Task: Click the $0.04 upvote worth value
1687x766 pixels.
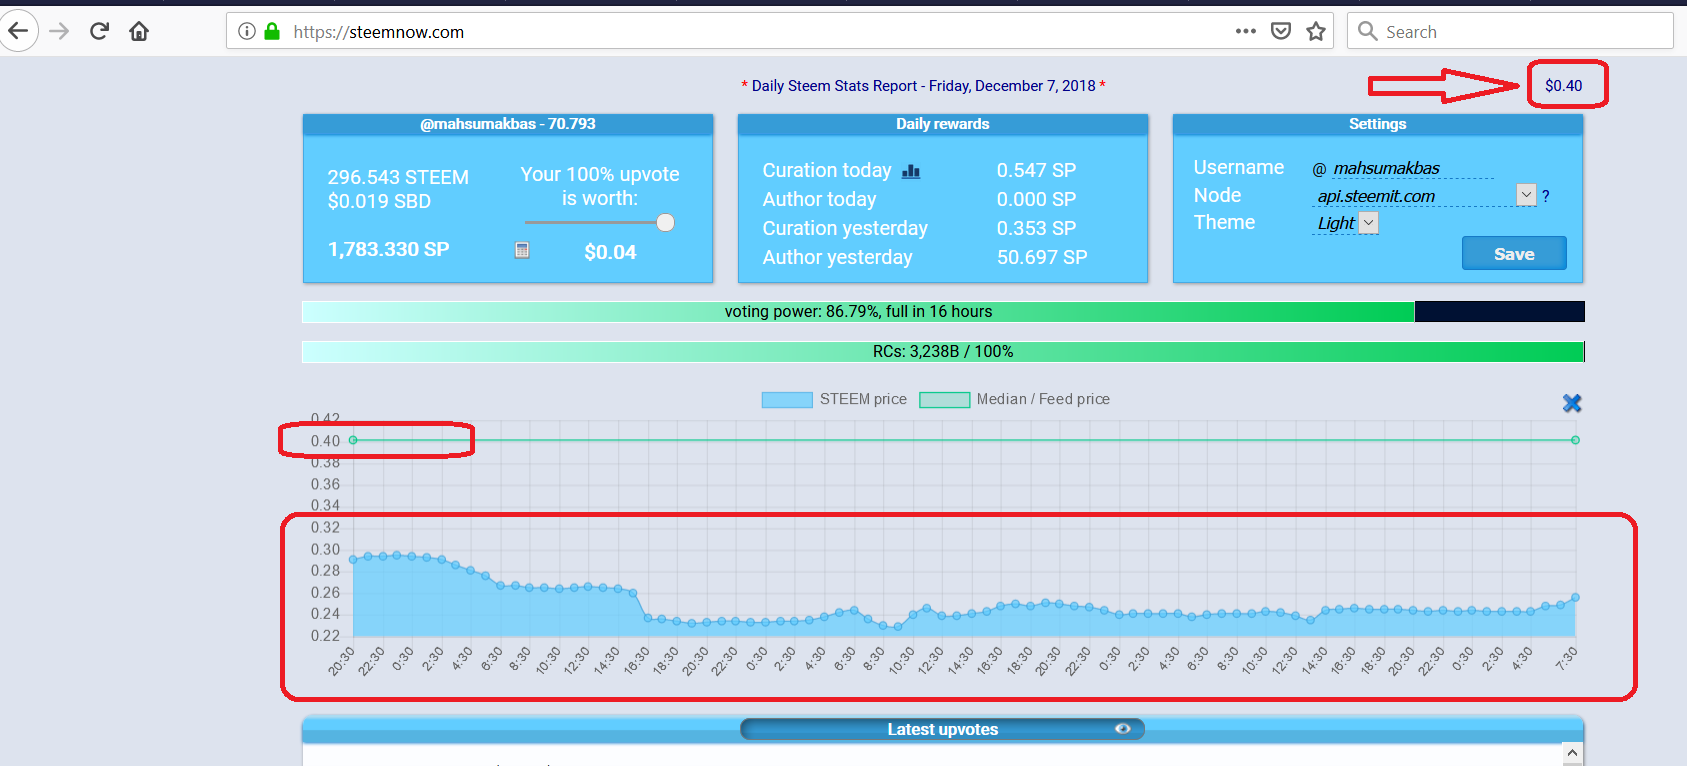Action: pyautogui.click(x=610, y=252)
